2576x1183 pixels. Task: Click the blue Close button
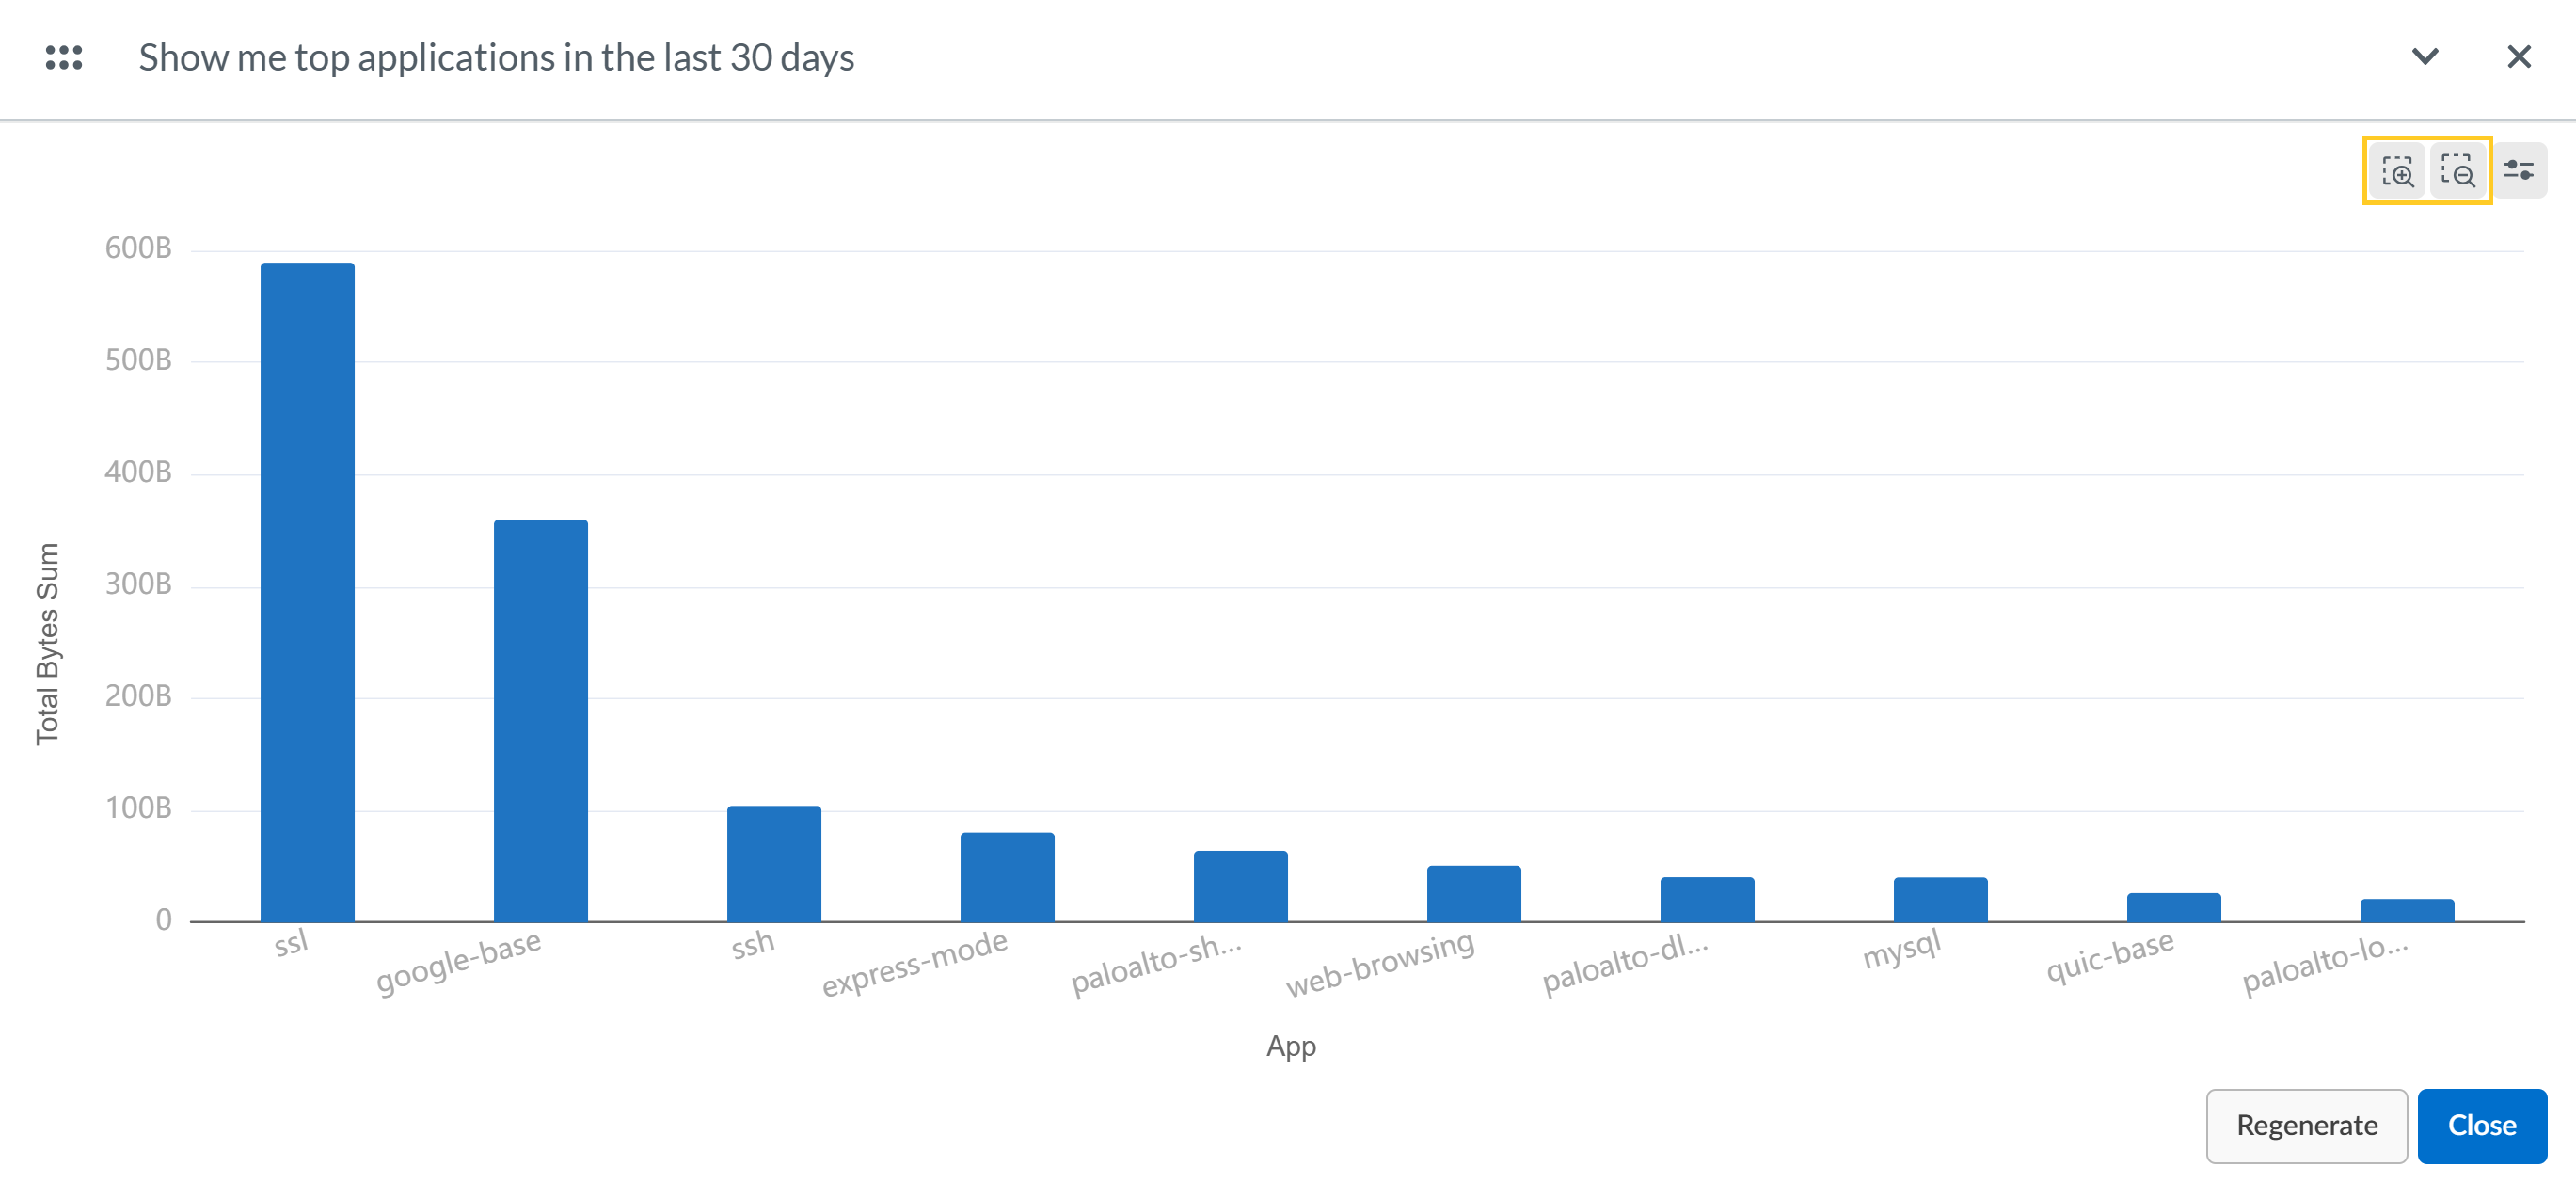click(2481, 1125)
